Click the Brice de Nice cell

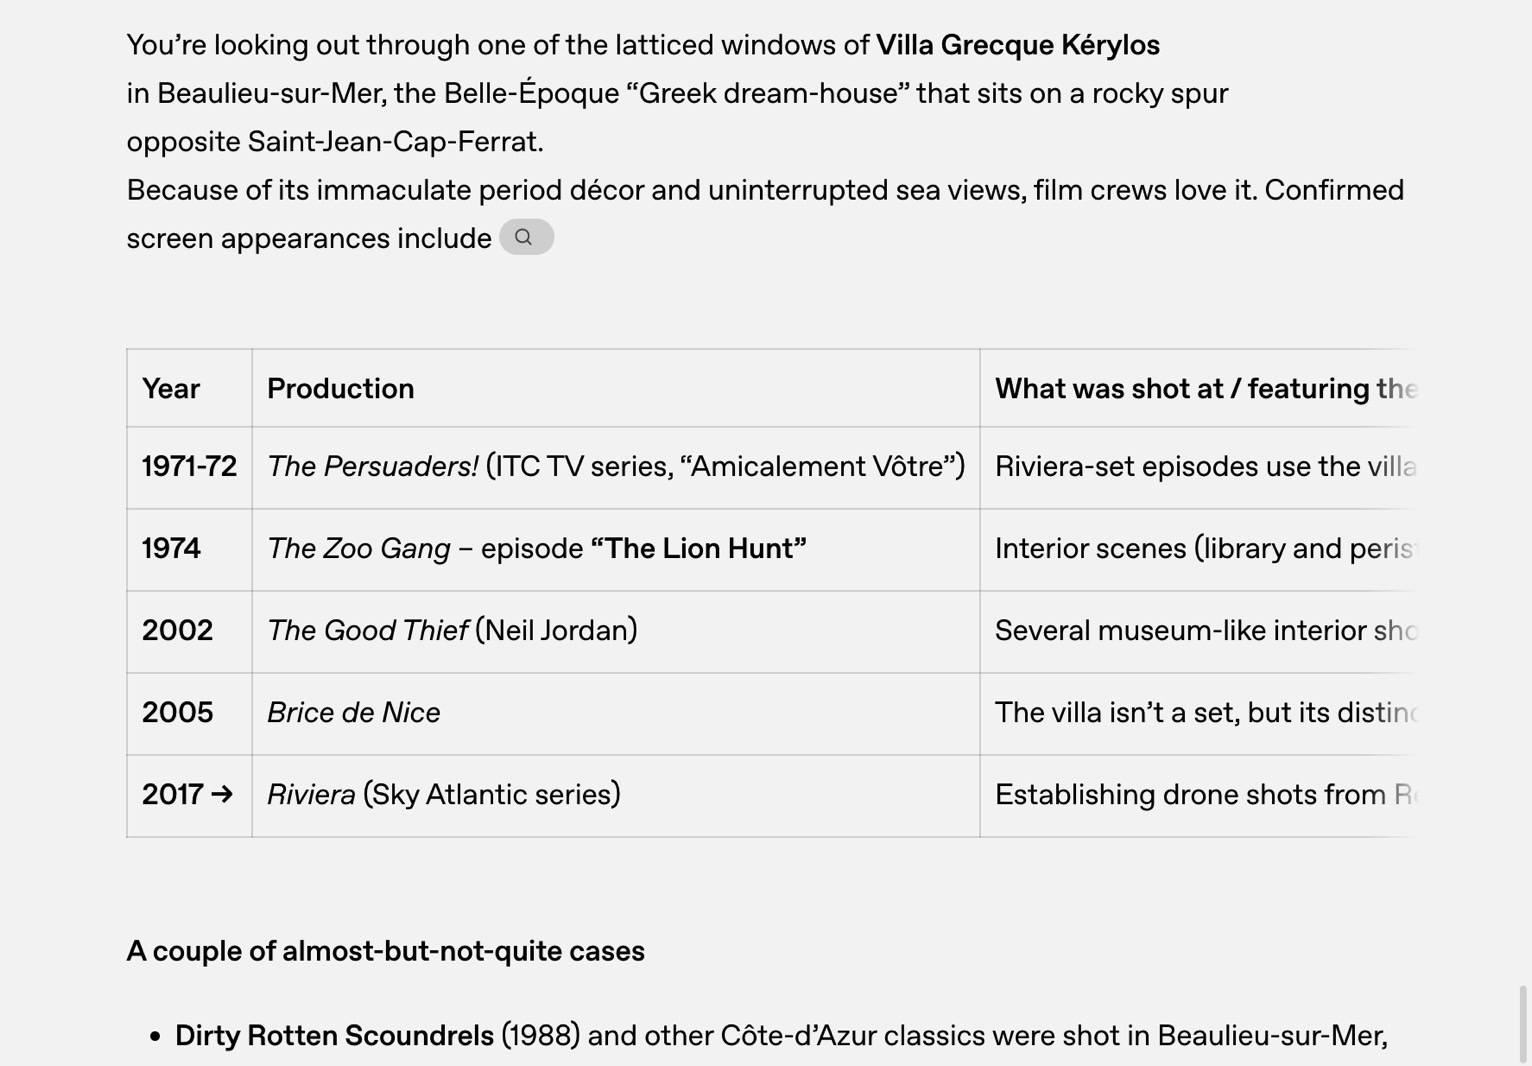point(616,713)
